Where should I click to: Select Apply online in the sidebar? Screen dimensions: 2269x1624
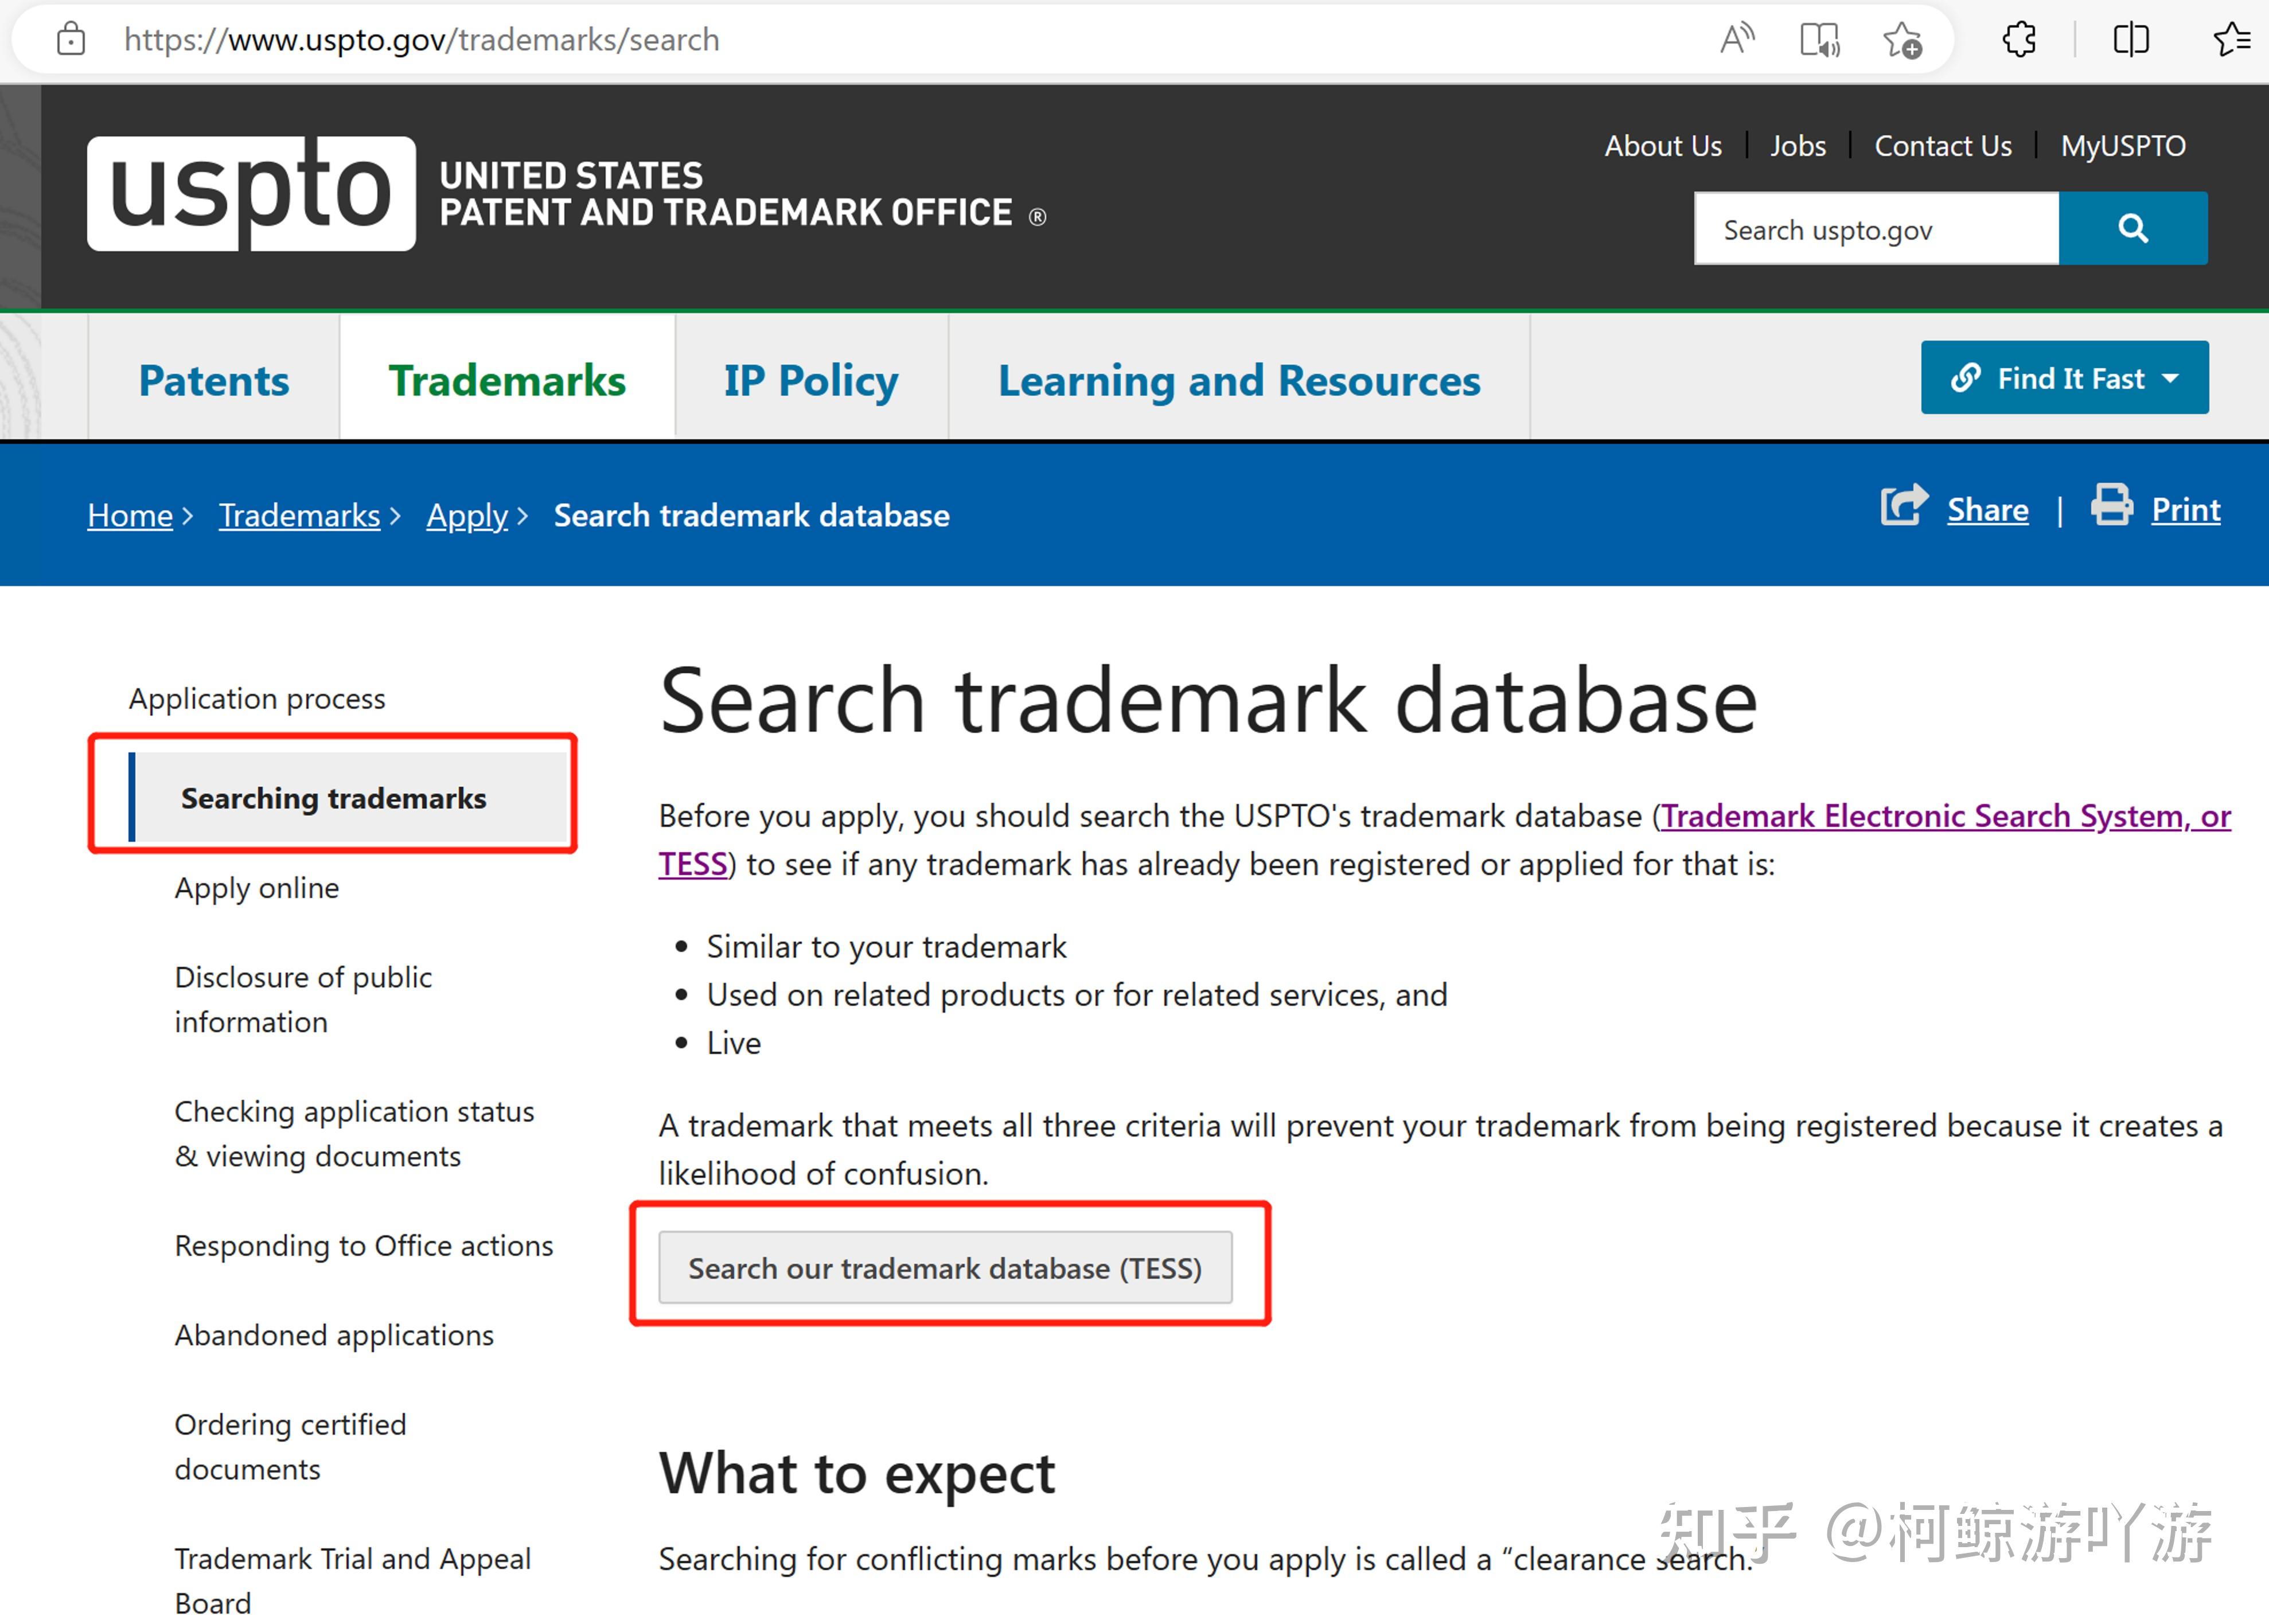(x=257, y=887)
